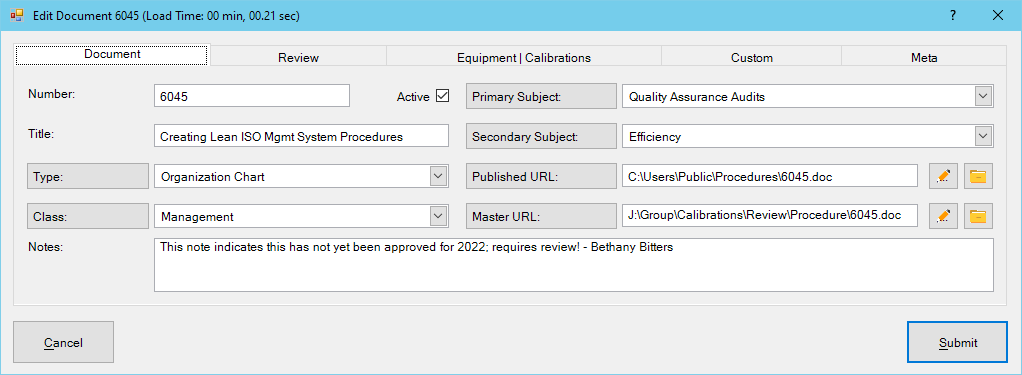Screen dimensions: 1022x375
Task: Click the Master URL label button
Action: (541, 216)
